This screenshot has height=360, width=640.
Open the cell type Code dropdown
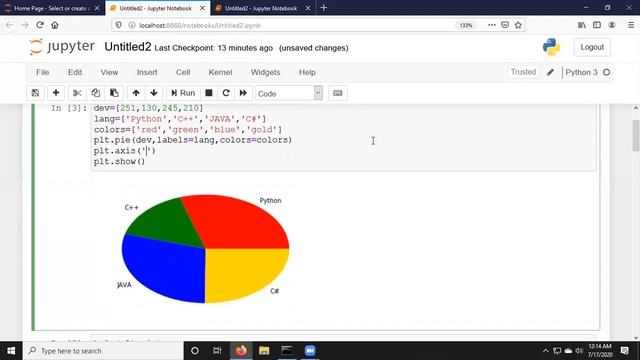(289, 93)
